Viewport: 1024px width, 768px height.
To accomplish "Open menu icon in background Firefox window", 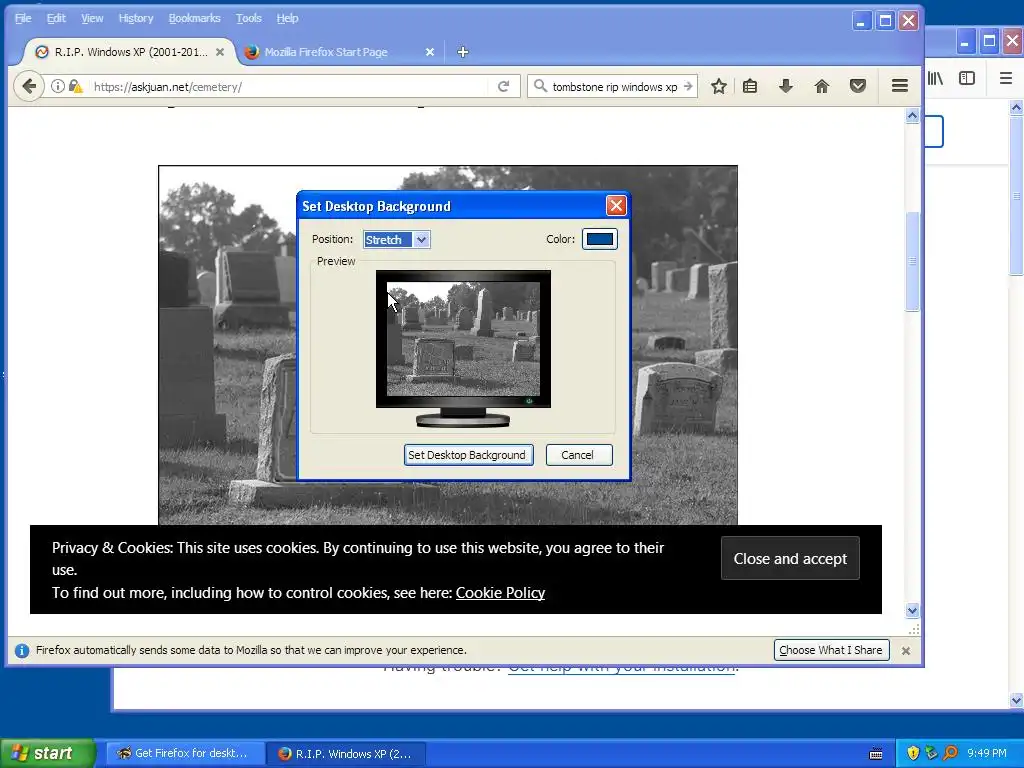I will click(1006, 78).
